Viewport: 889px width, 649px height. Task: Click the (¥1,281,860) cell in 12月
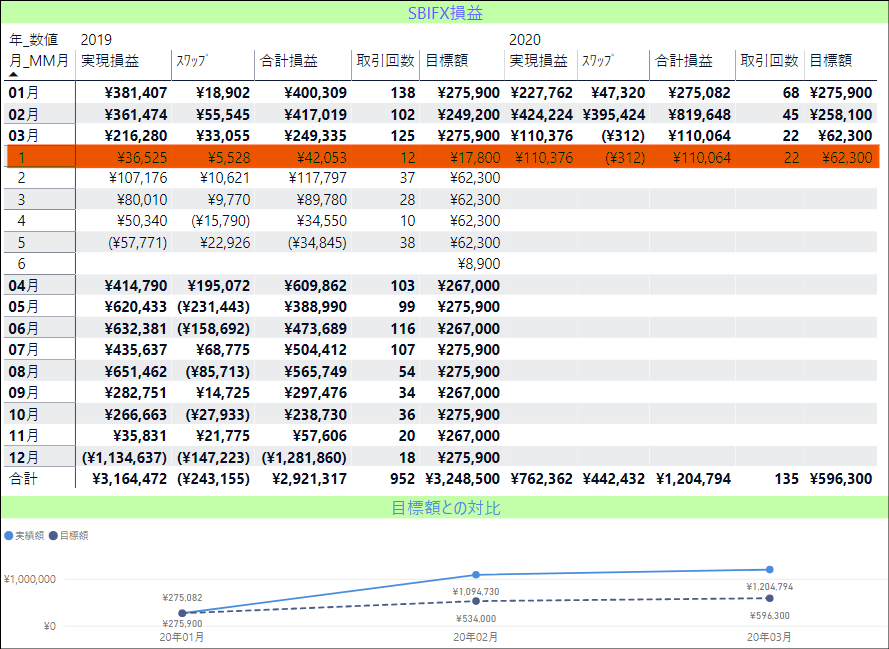304,457
